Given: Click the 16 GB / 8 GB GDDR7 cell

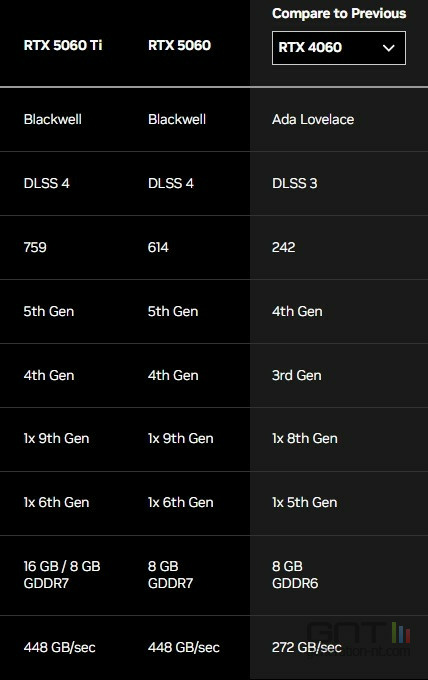Looking at the screenshot, I should tap(62, 575).
